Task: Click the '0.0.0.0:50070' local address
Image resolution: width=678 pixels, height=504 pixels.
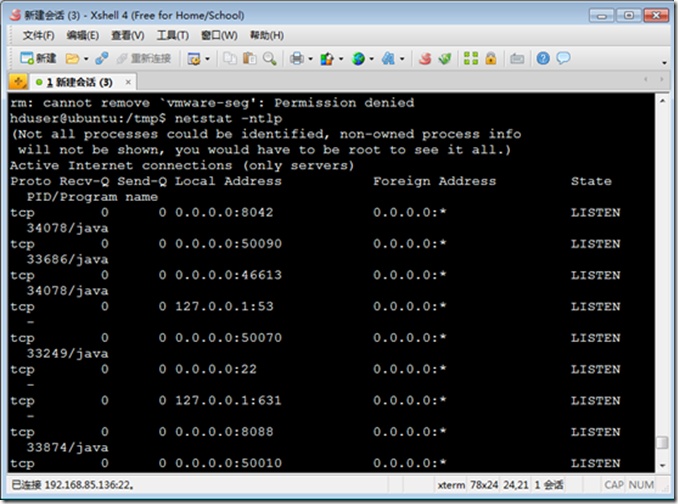Action: point(228,338)
